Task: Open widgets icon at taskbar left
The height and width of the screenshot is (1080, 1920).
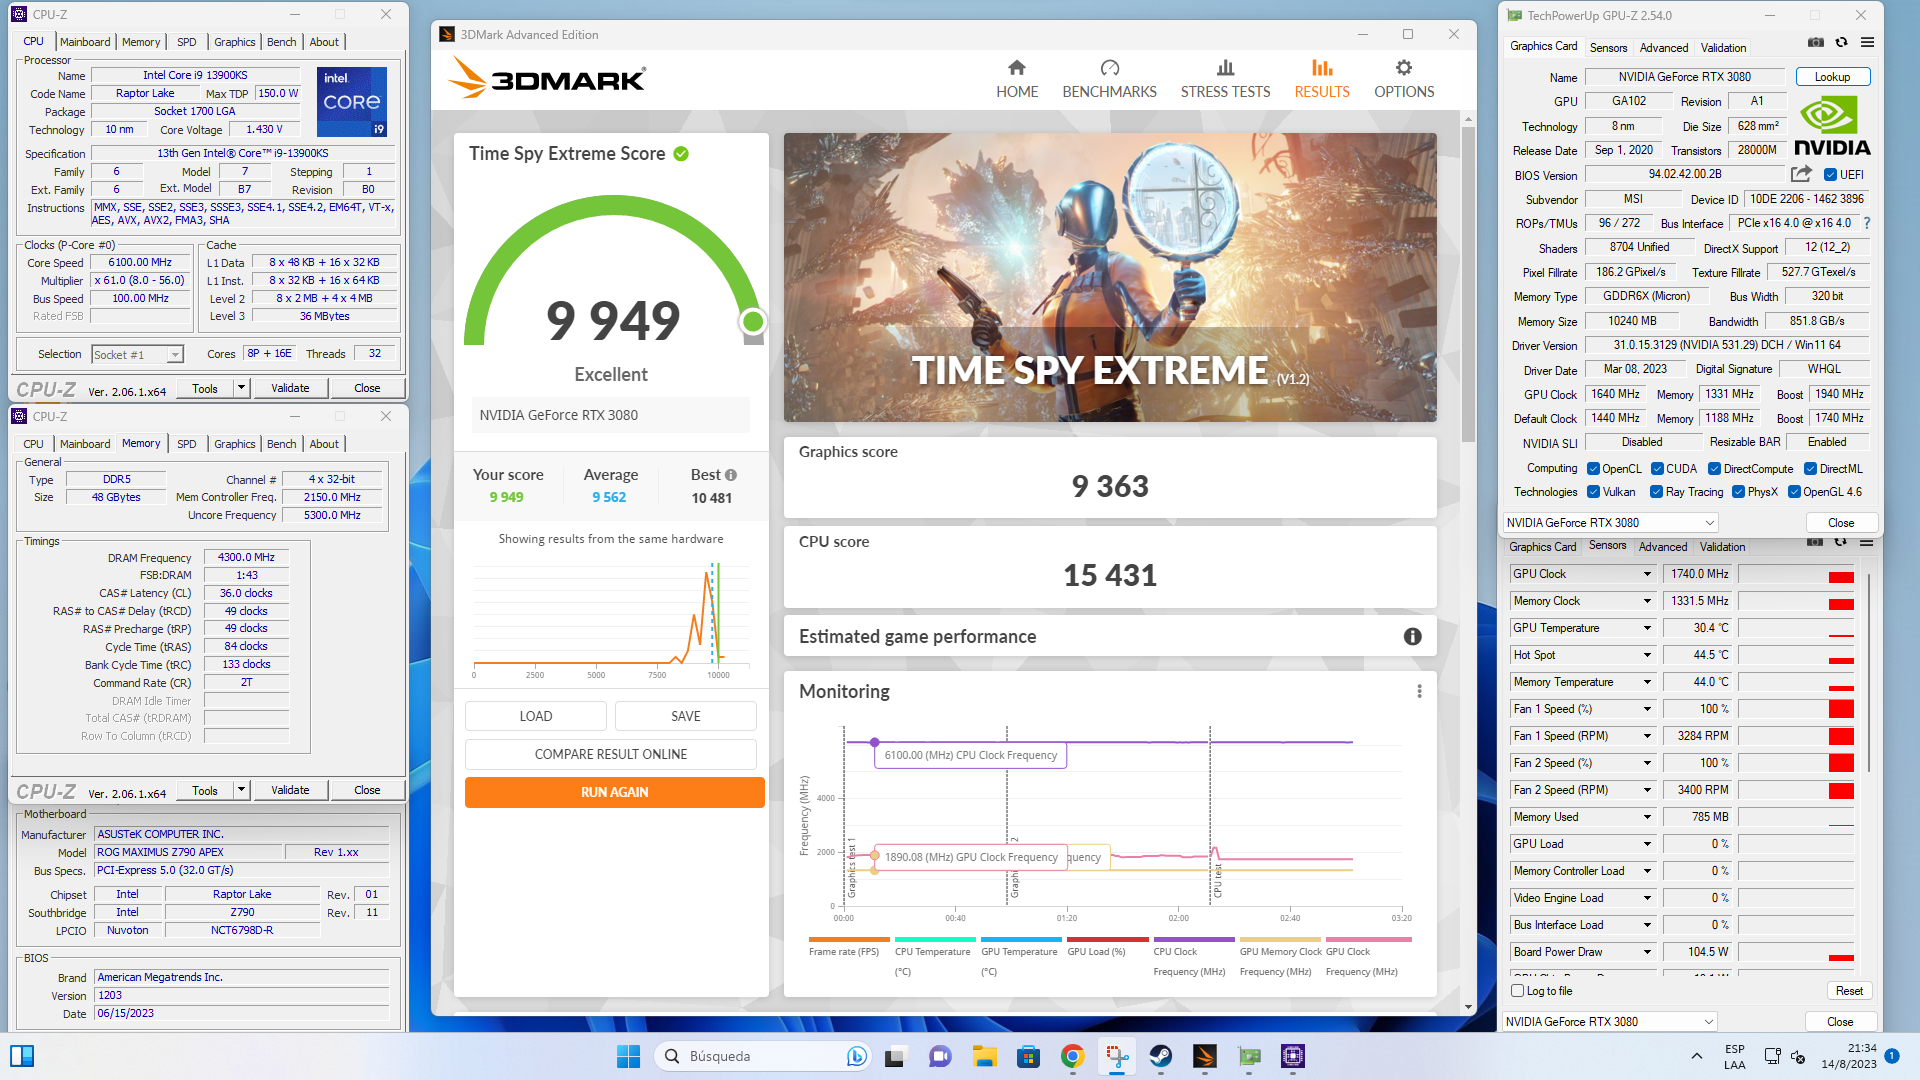Action: [22, 1056]
